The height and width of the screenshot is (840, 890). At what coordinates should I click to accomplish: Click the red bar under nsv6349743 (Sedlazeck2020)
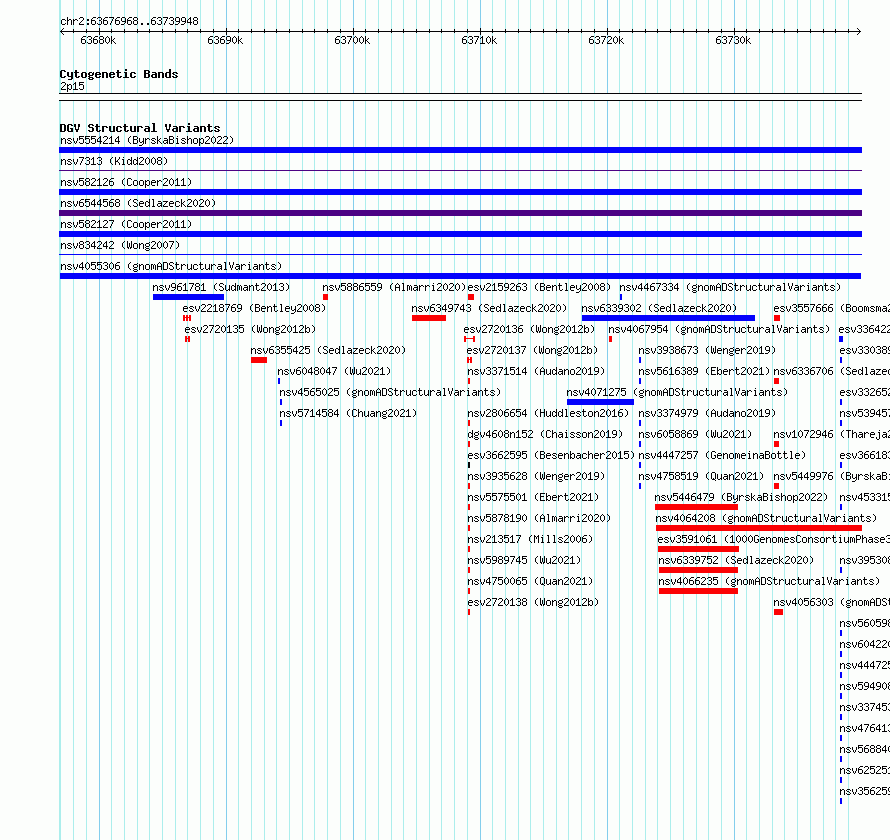pos(429,318)
